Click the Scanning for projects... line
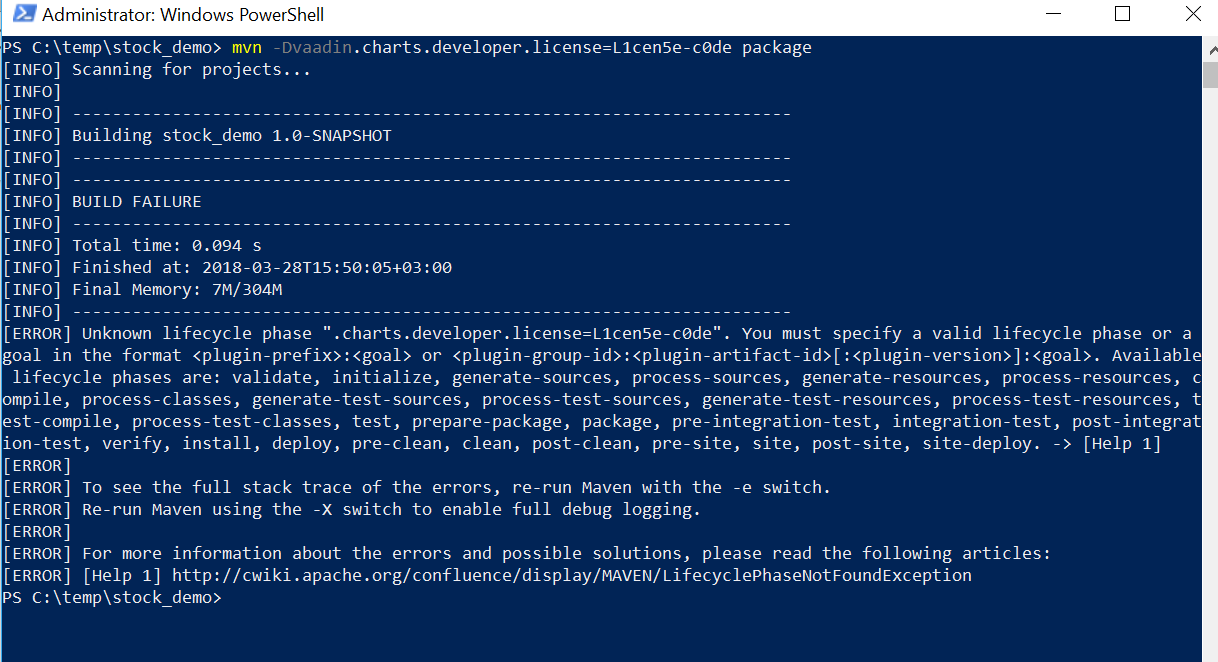Screen dimensions: 1218x662 157,70
